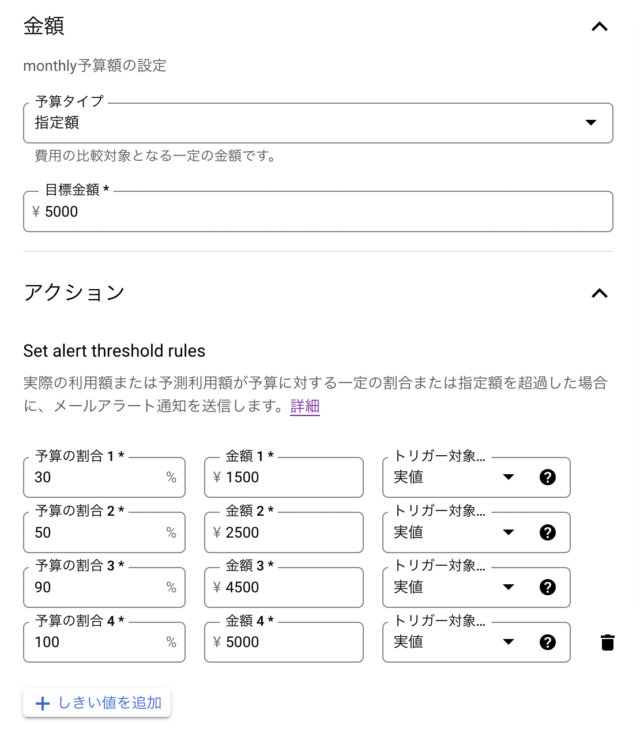Image resolution: width=640 pixels, height=756 pixels.
Task: Click しきい値を追加 button
Action: [x=97, y=703]
